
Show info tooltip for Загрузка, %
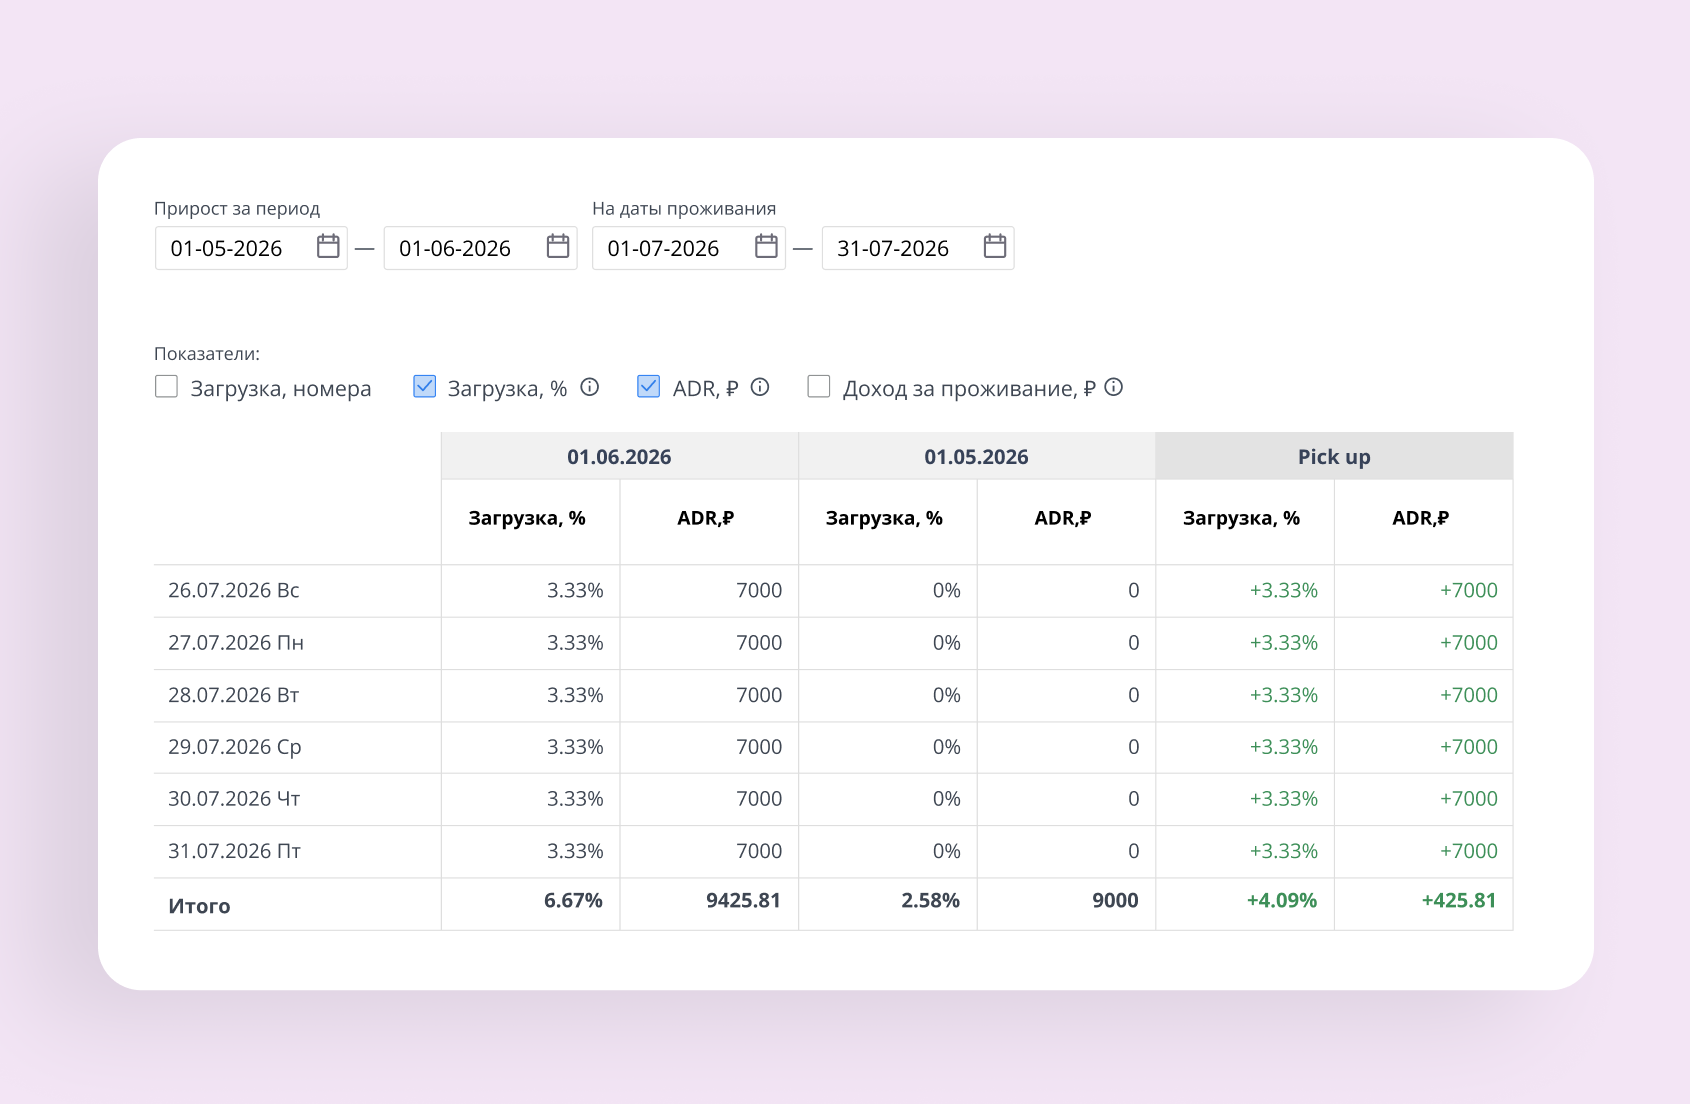(x=590, y=387)
